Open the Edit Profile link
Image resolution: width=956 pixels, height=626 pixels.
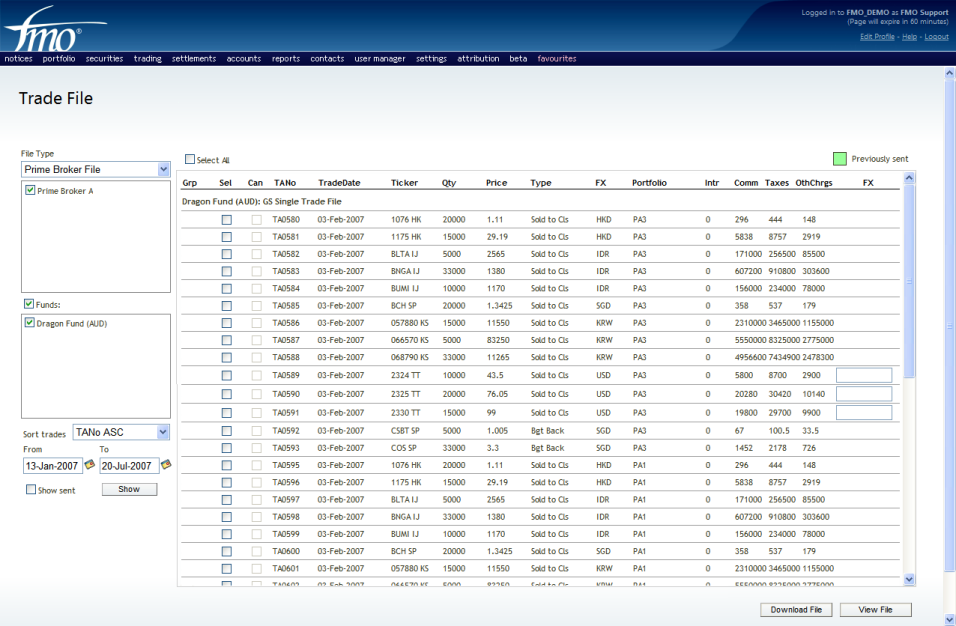pyautogui.click(x=877, y=37)
